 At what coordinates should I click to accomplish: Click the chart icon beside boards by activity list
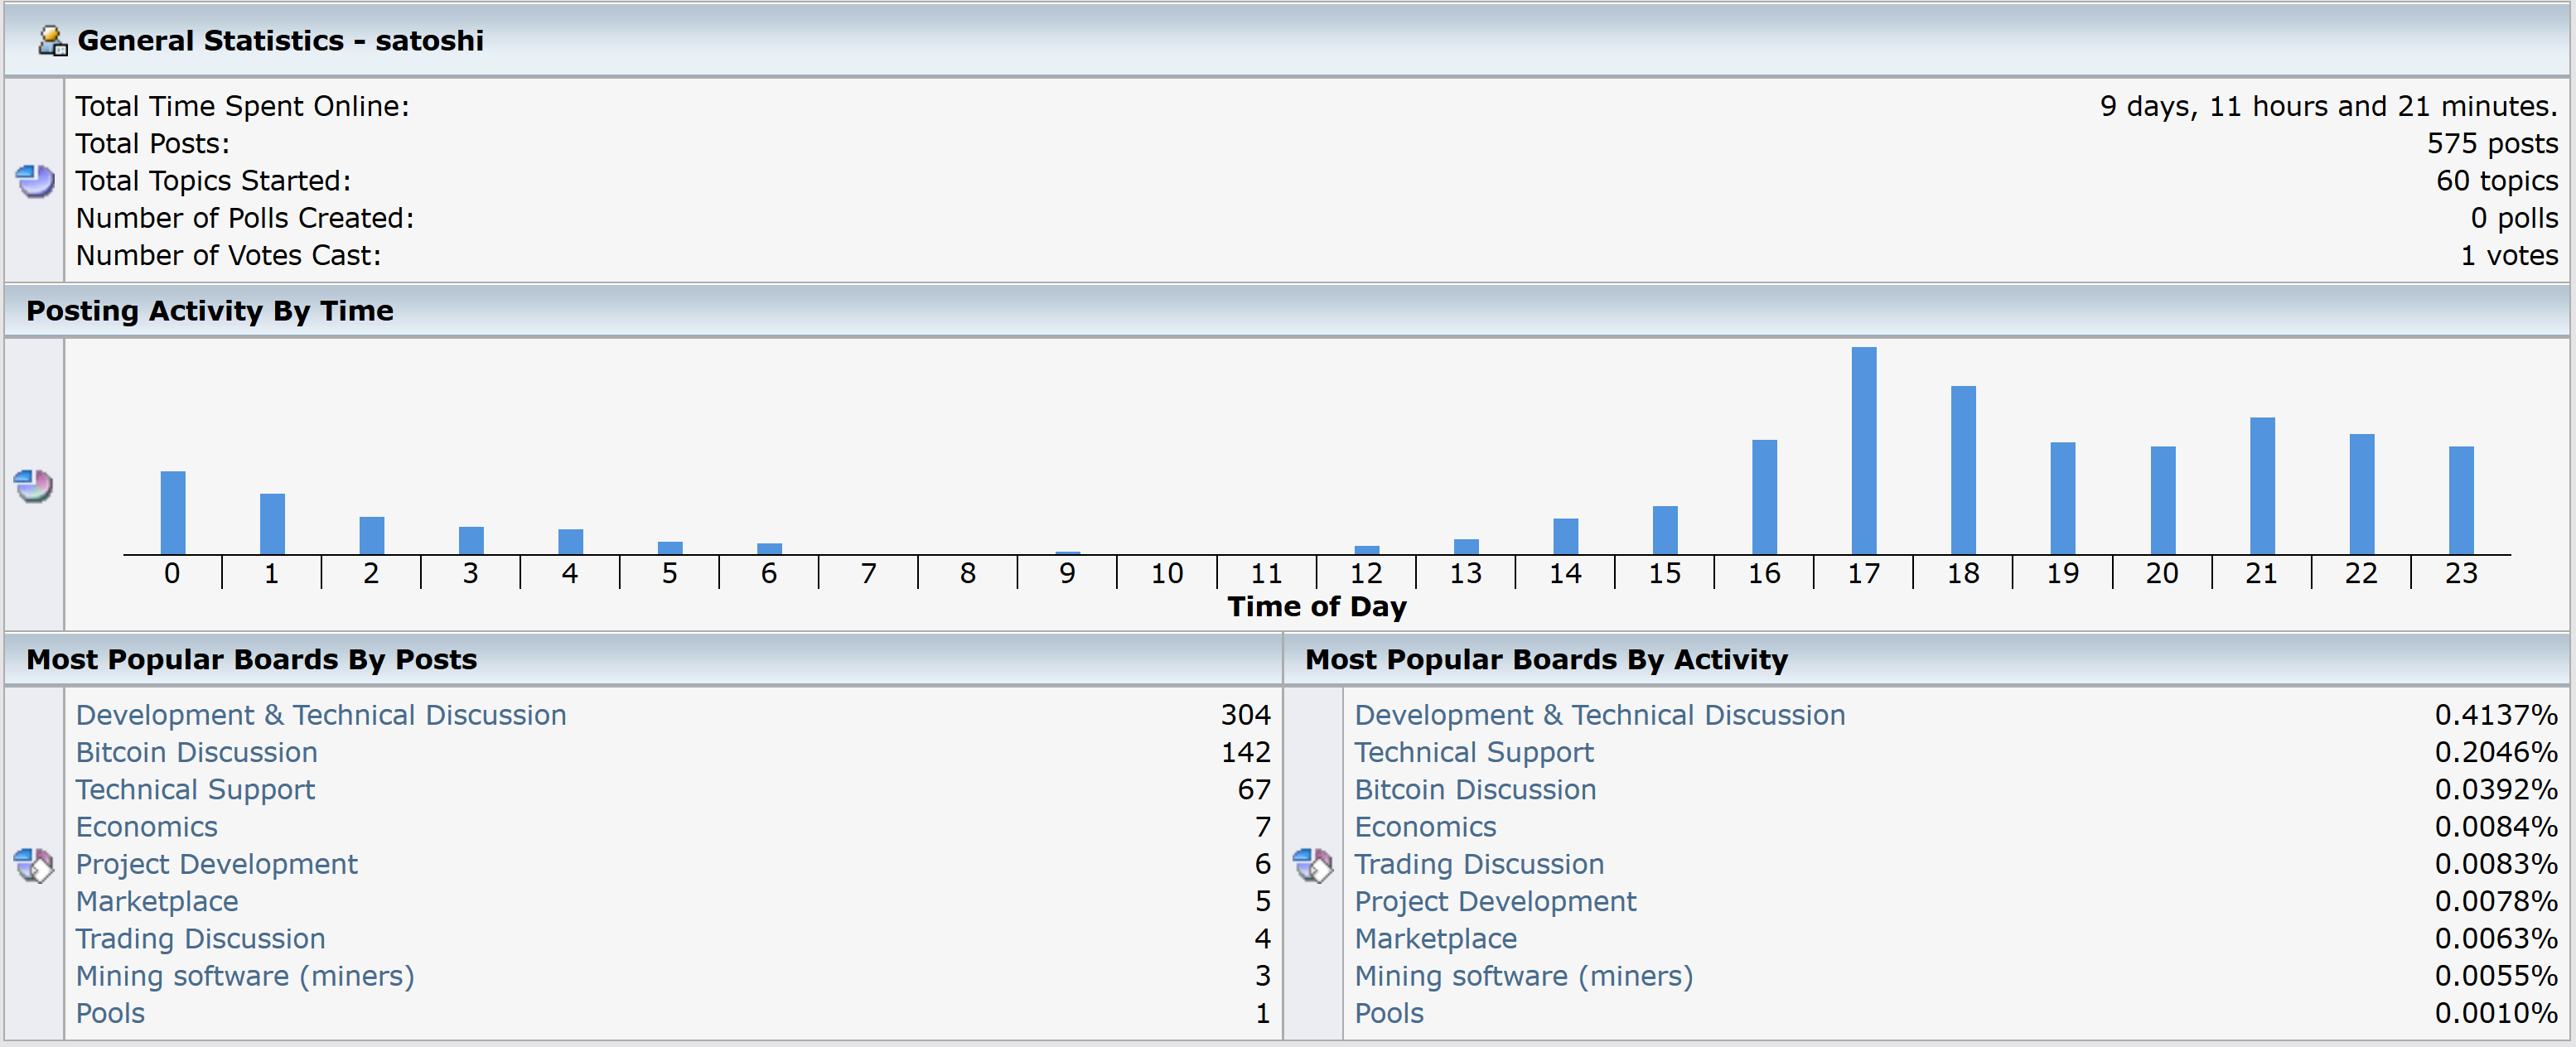pos(1313,865)
